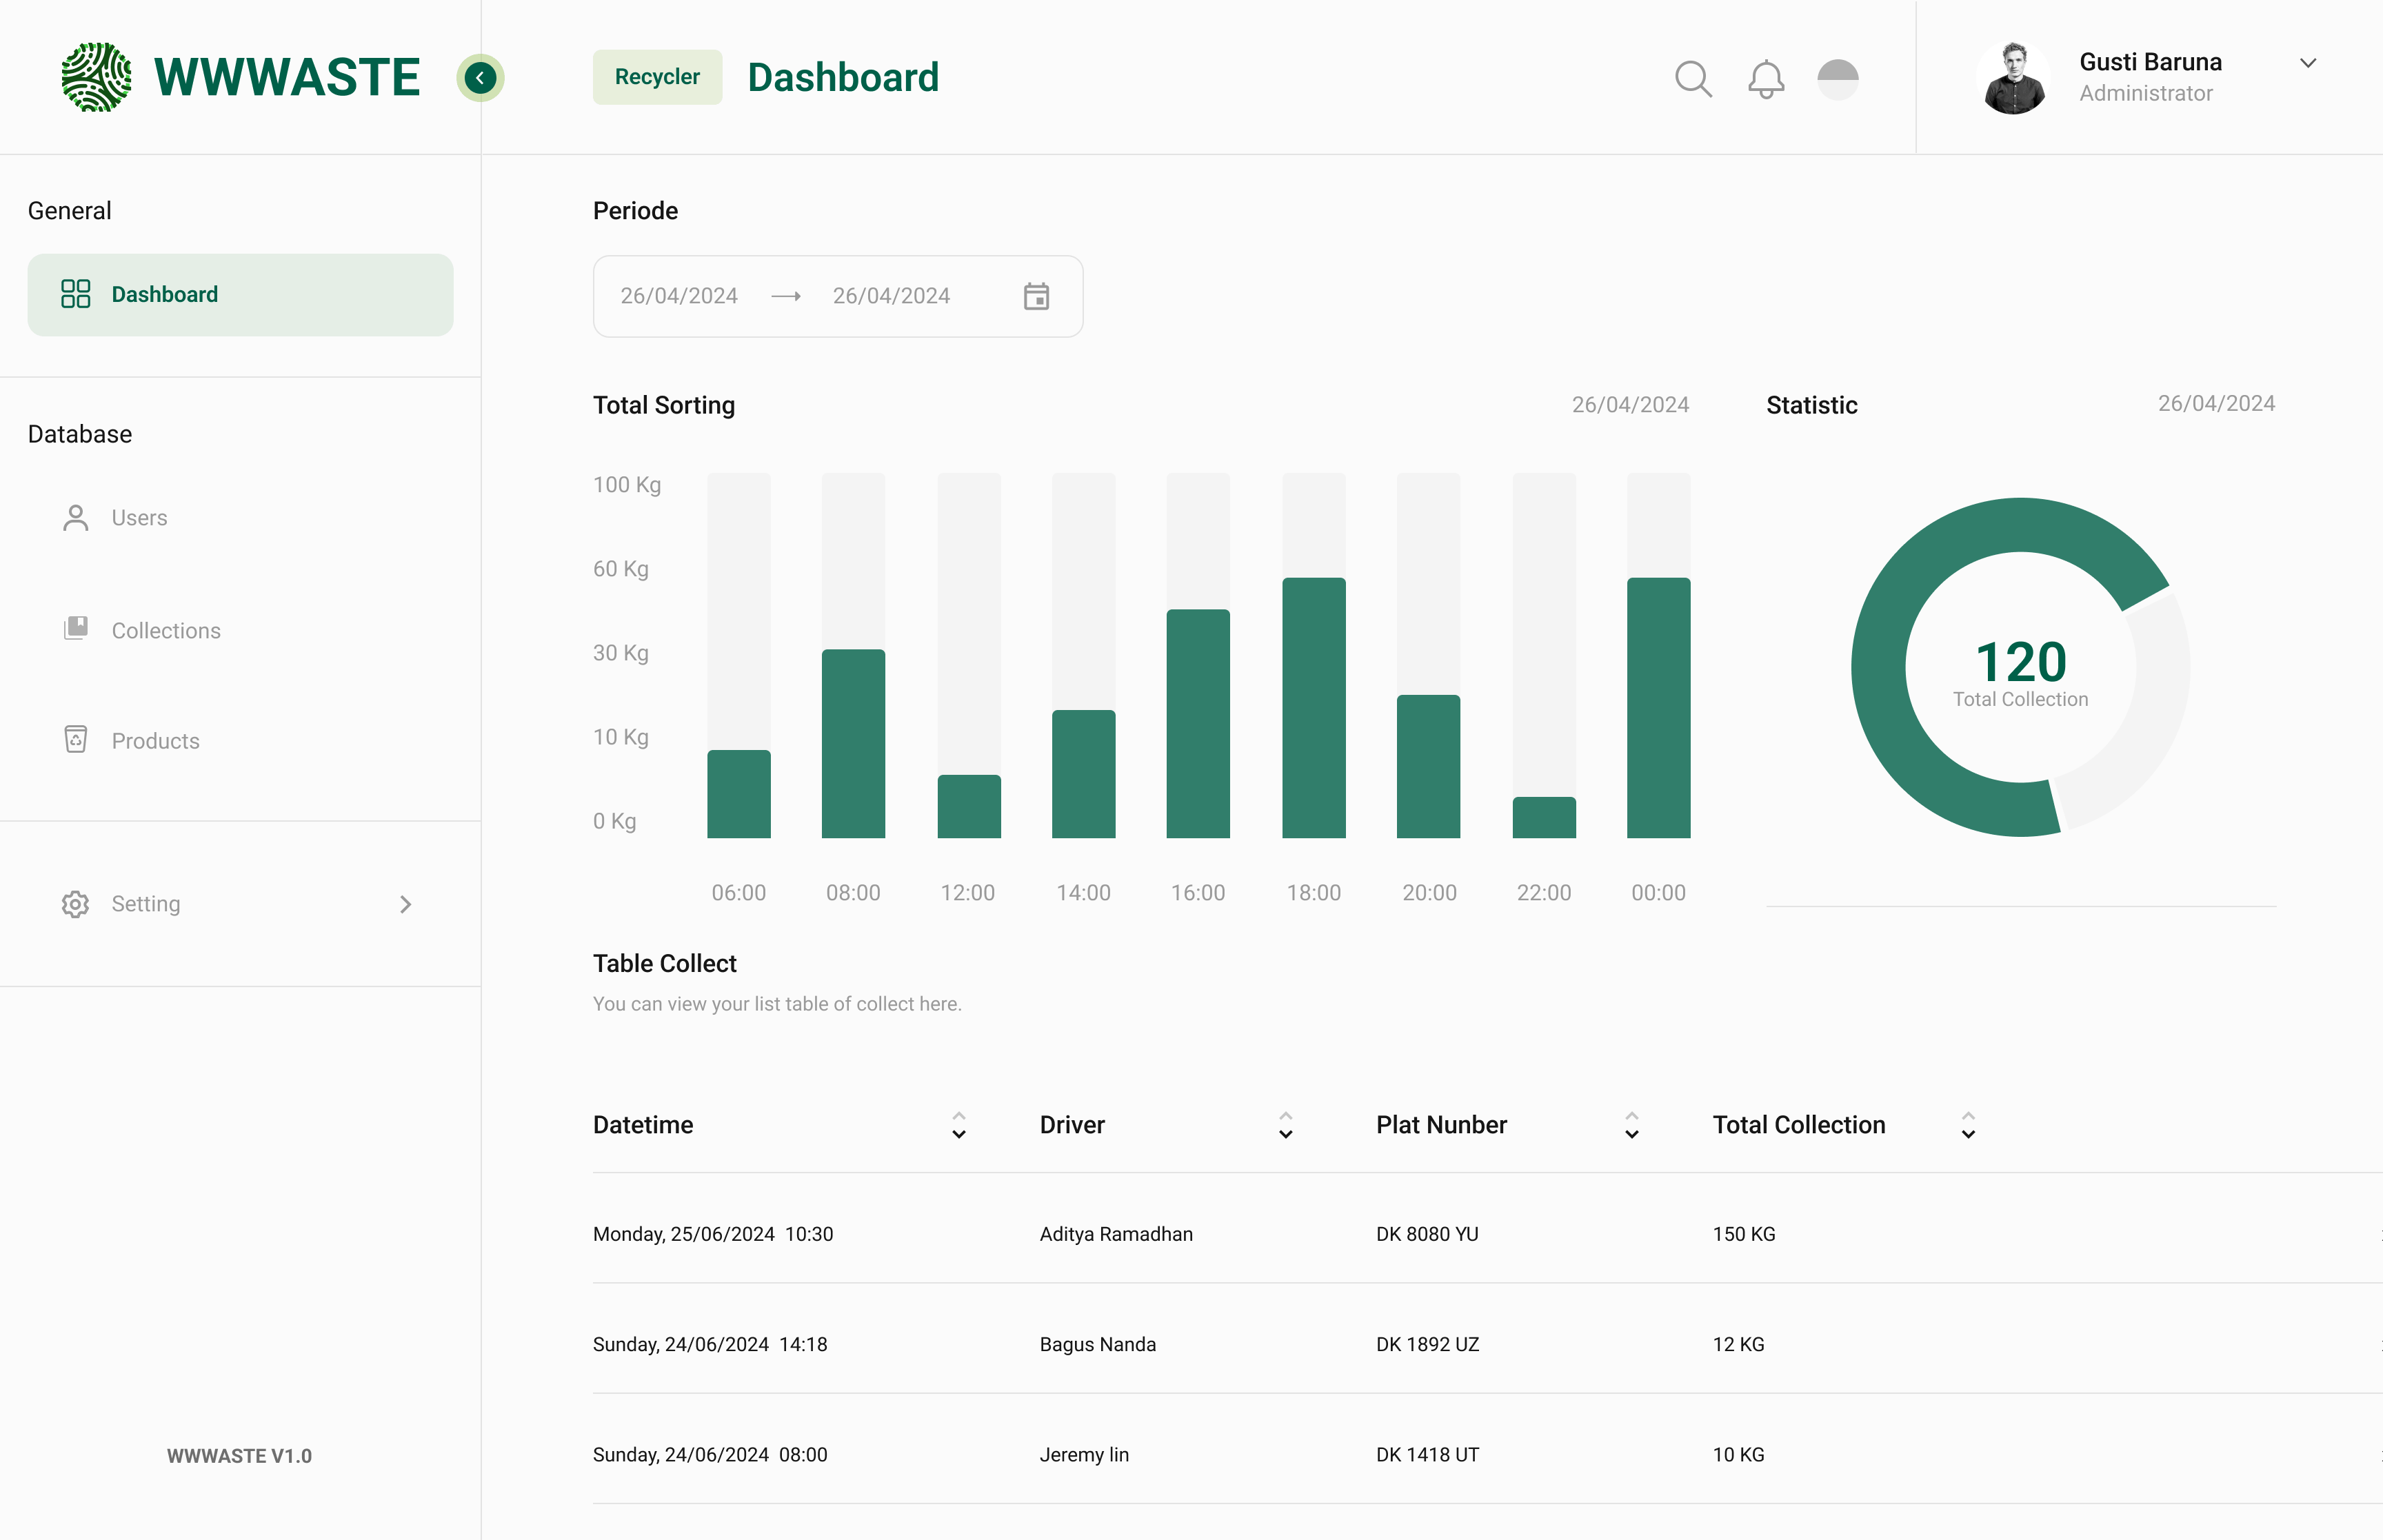Expand the Setting submenu chevron
The width and height of the screenshot is (2383, 1540).
pyautogui.click(x=405, y=904)
